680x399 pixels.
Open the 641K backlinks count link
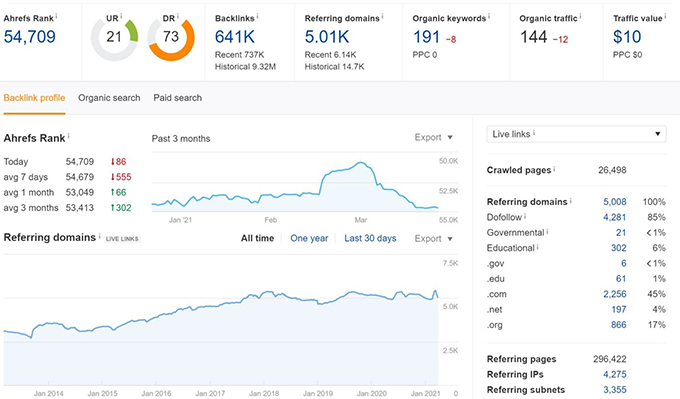(x=235, y=37)
